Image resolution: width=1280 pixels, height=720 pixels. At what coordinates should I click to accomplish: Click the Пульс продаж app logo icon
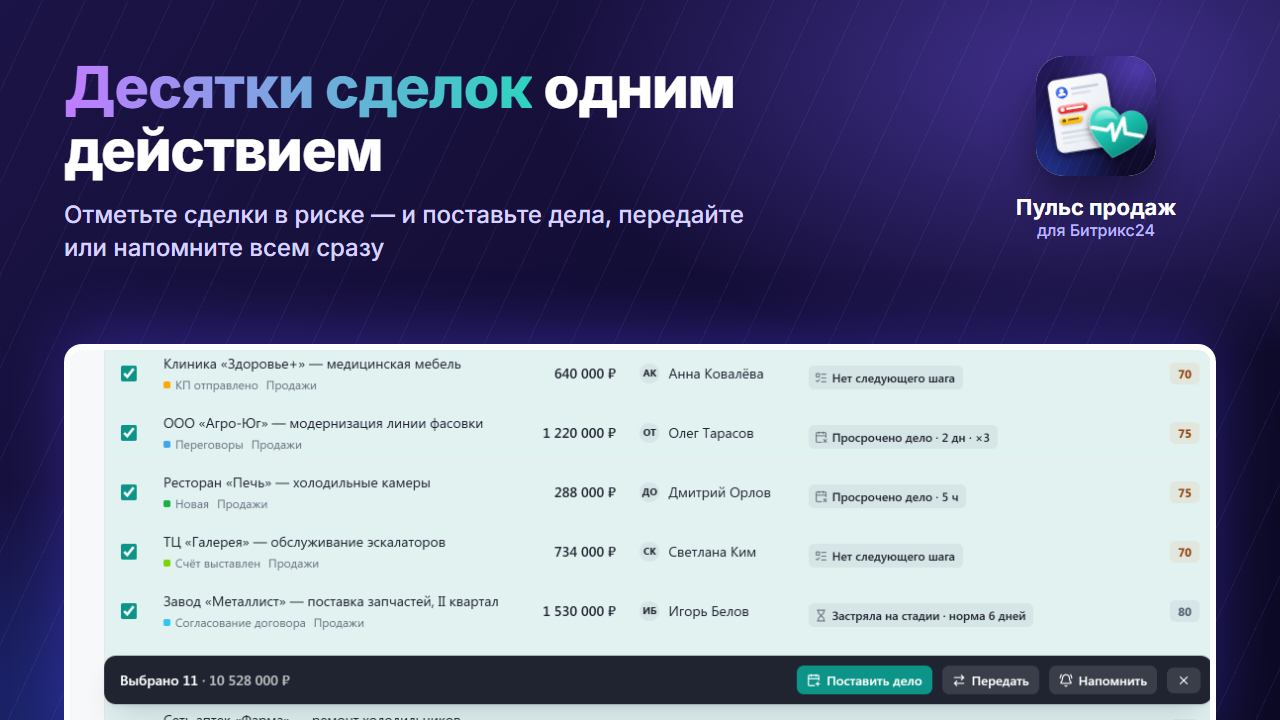pos(1096,116)
